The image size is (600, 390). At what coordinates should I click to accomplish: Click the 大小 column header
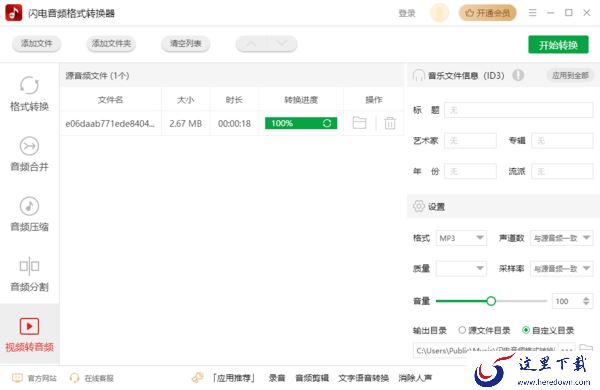coord(186,100)
